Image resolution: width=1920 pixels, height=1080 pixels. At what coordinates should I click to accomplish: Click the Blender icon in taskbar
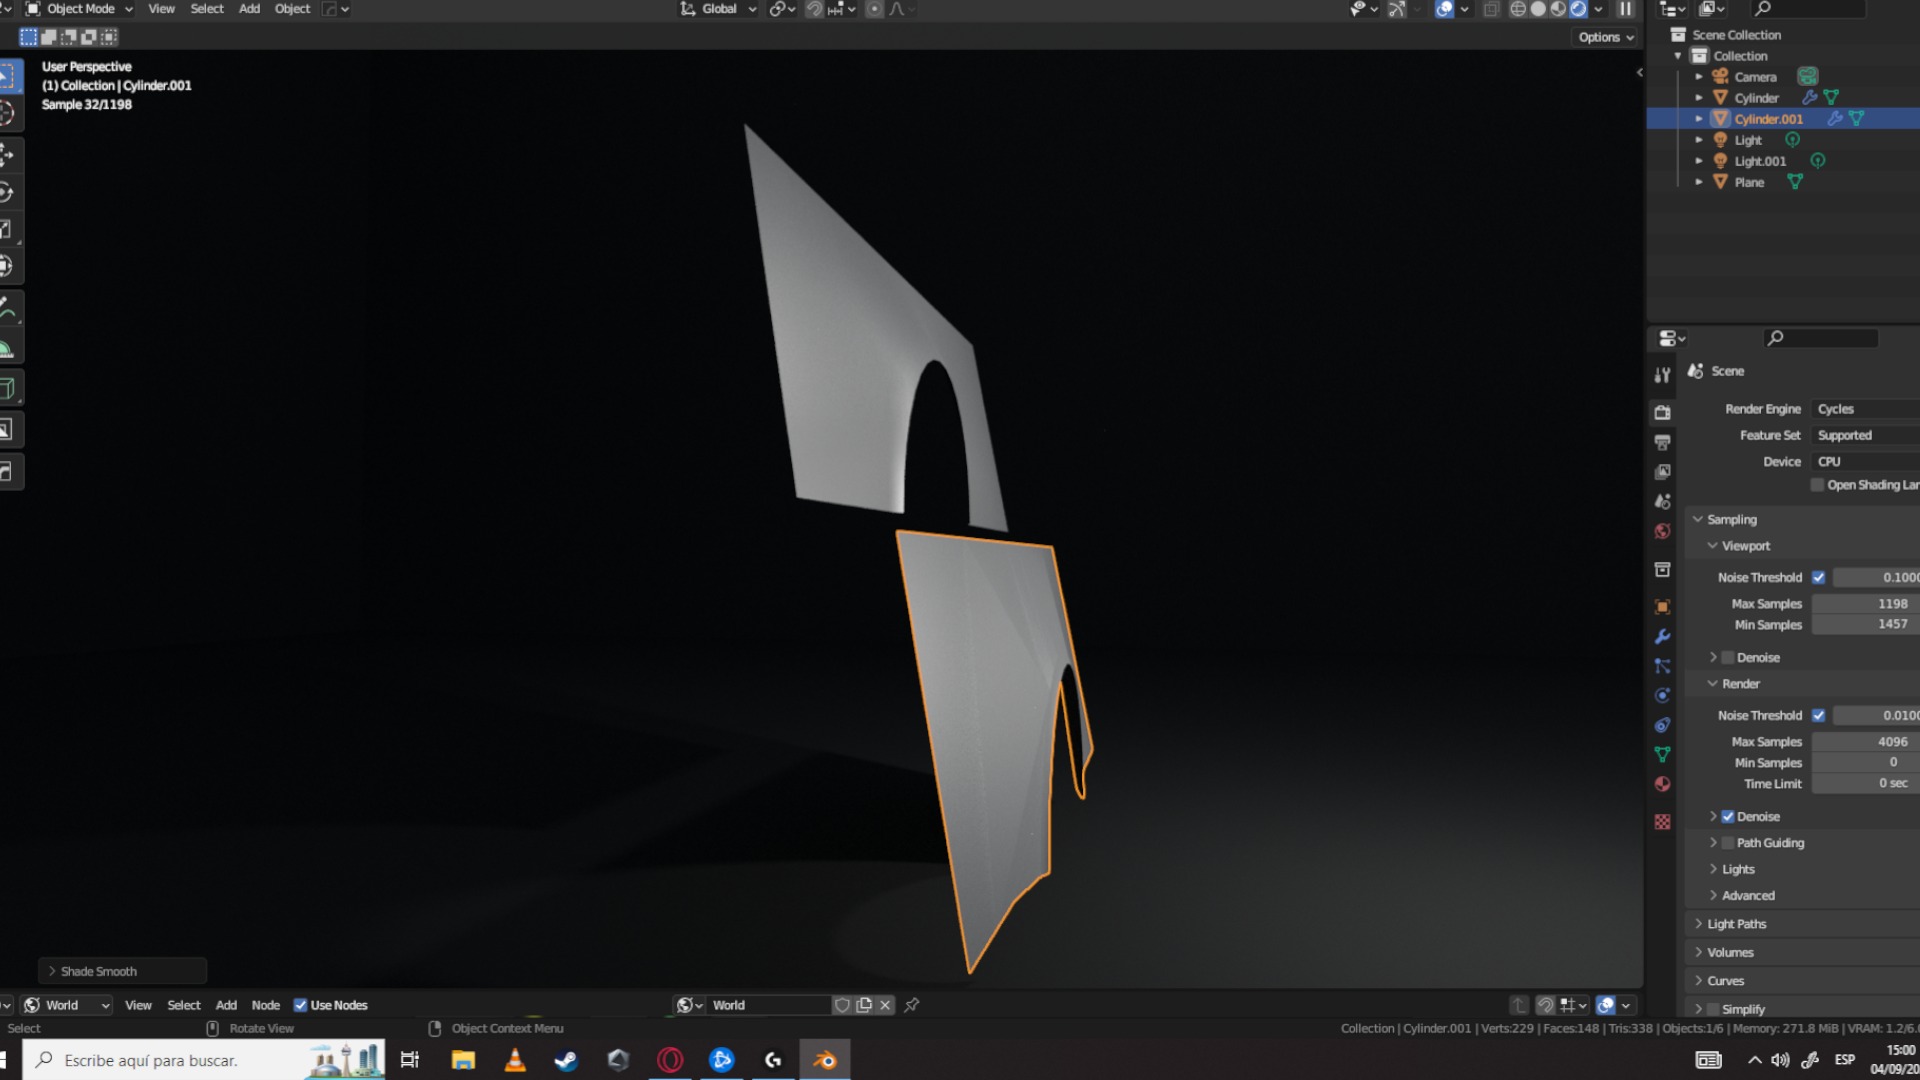[x=825, y=1060]
